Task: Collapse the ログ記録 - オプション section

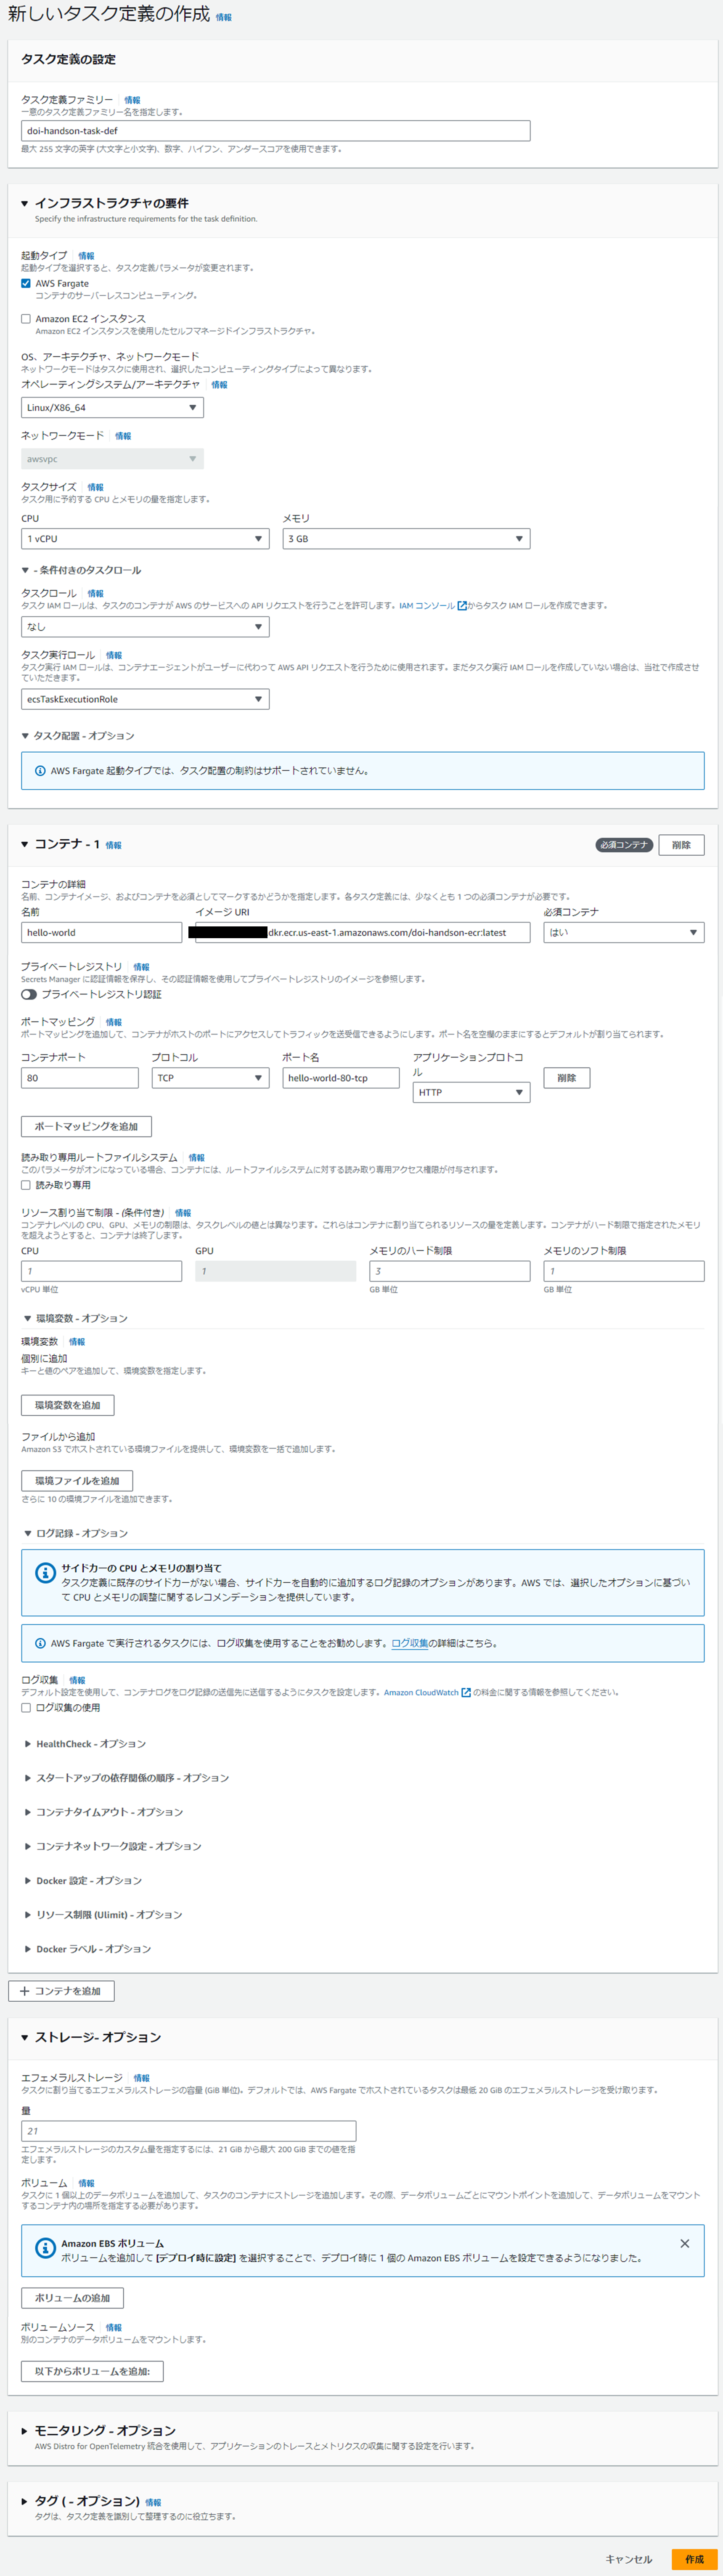Action: pyautogui.click(x=28, y=1533)
